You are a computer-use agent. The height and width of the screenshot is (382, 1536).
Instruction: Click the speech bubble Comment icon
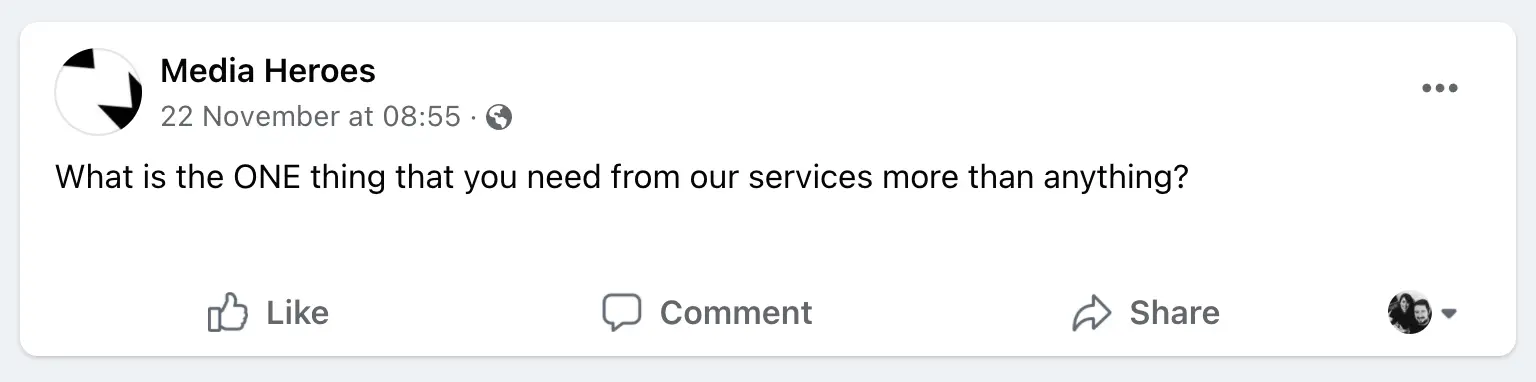pyautogui.click(x=621, y=312)
